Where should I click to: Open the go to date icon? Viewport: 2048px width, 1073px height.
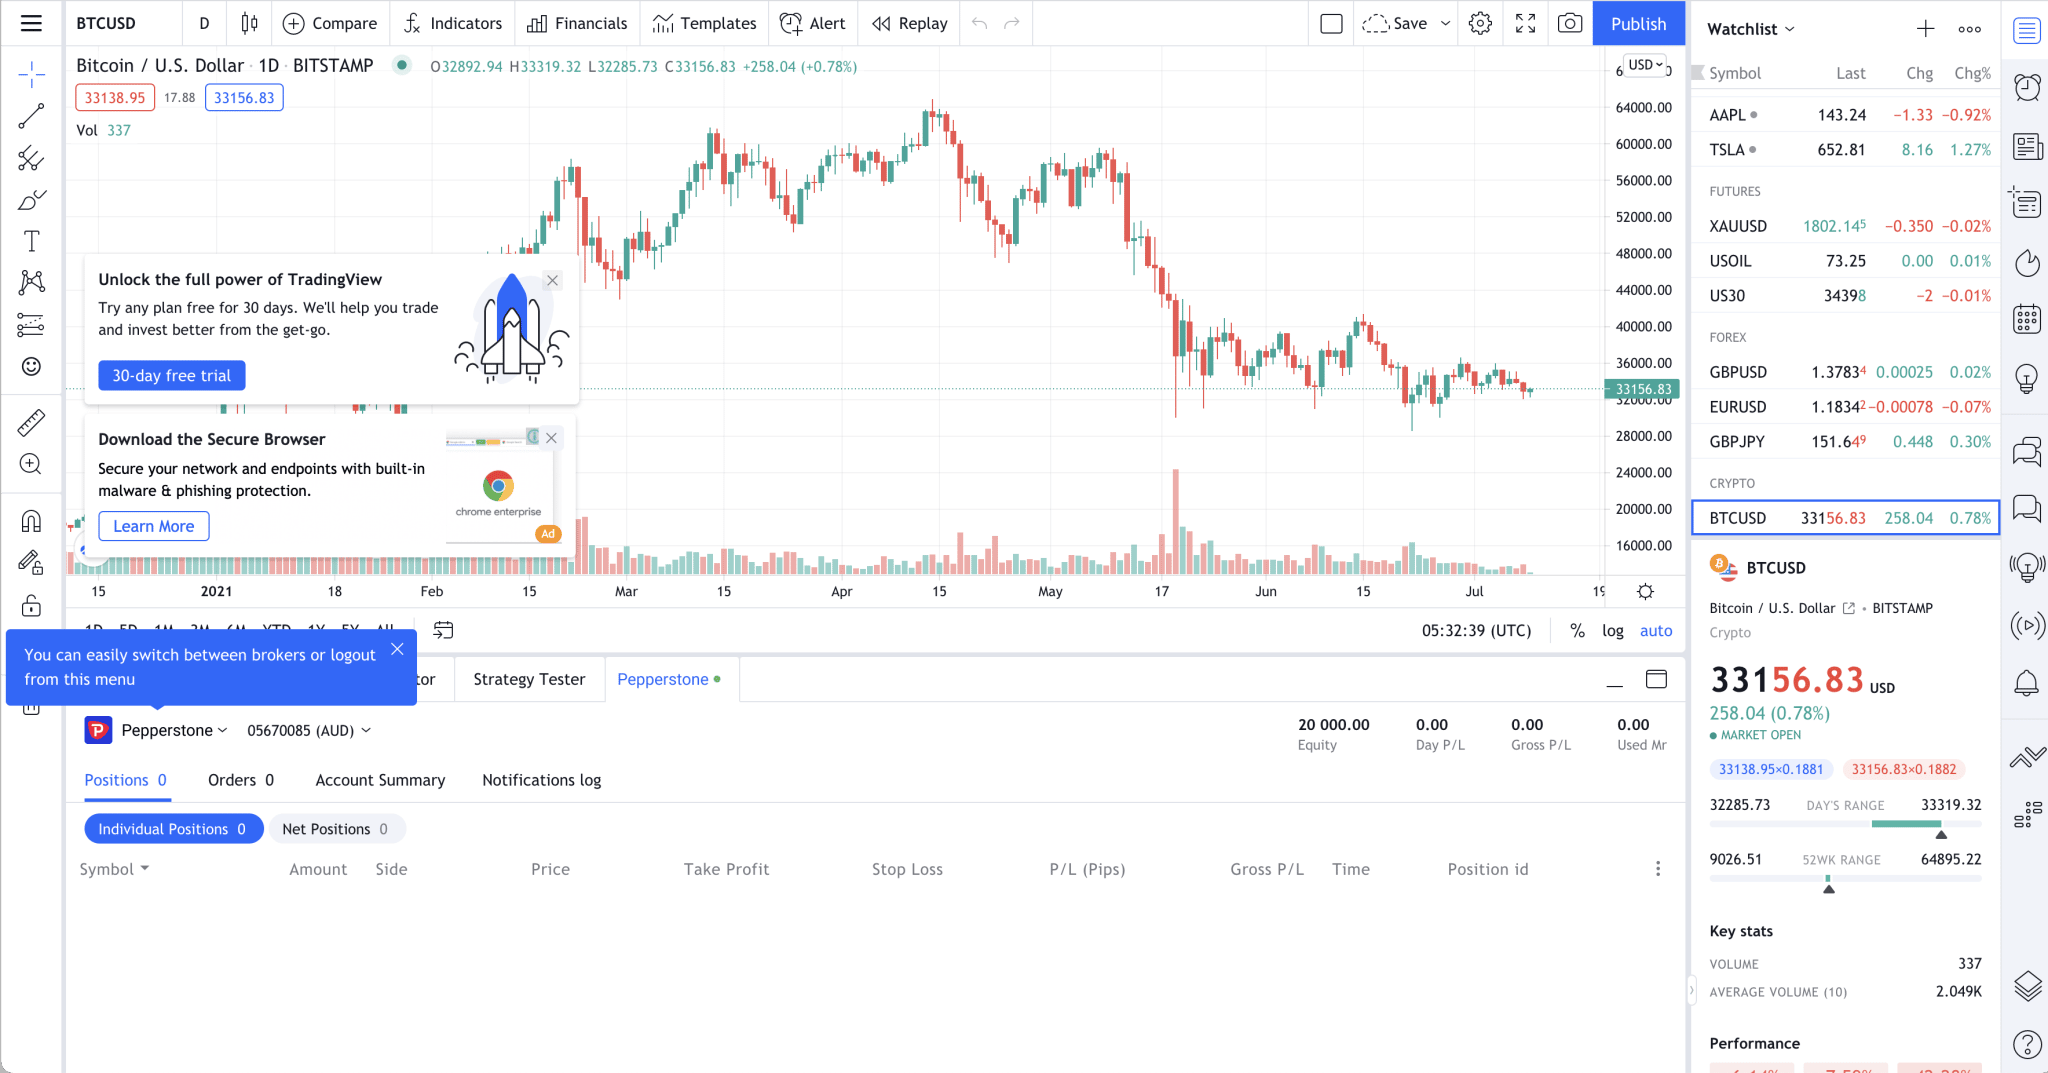(x=443, y=630)
